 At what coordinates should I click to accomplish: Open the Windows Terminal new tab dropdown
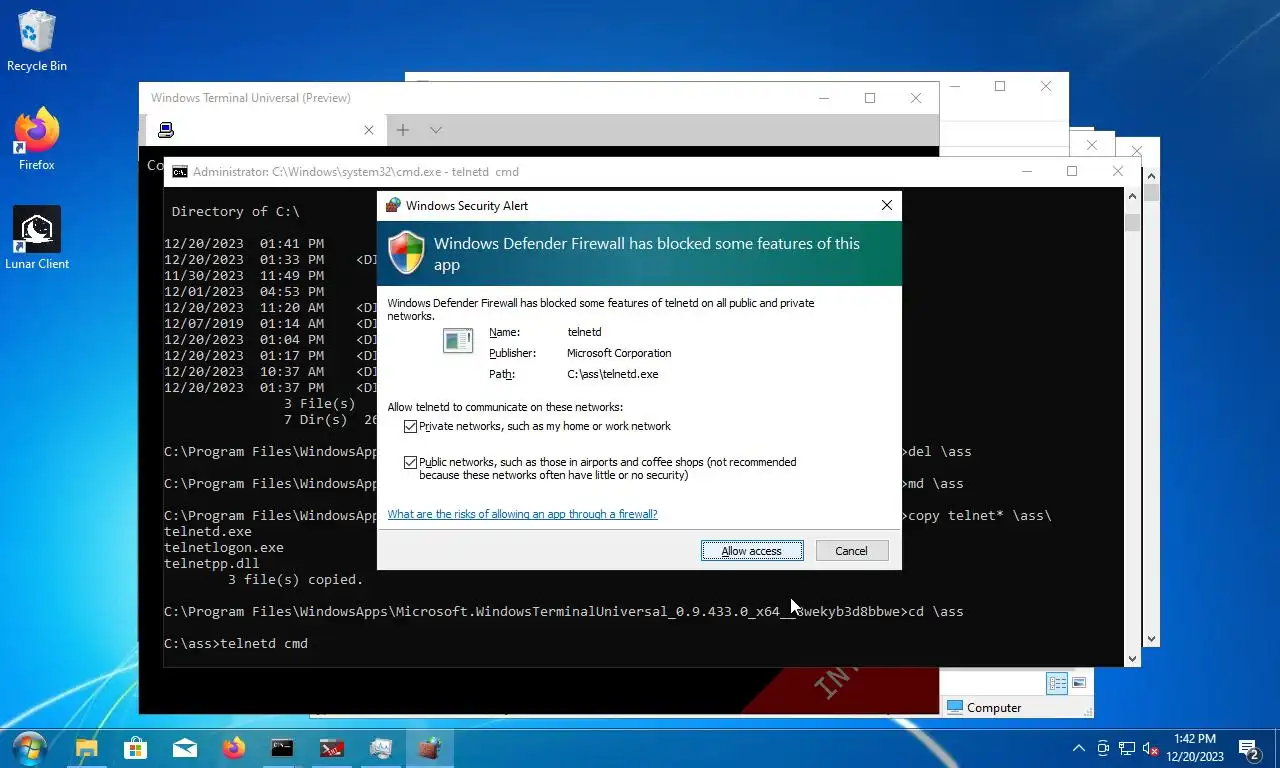436,130
